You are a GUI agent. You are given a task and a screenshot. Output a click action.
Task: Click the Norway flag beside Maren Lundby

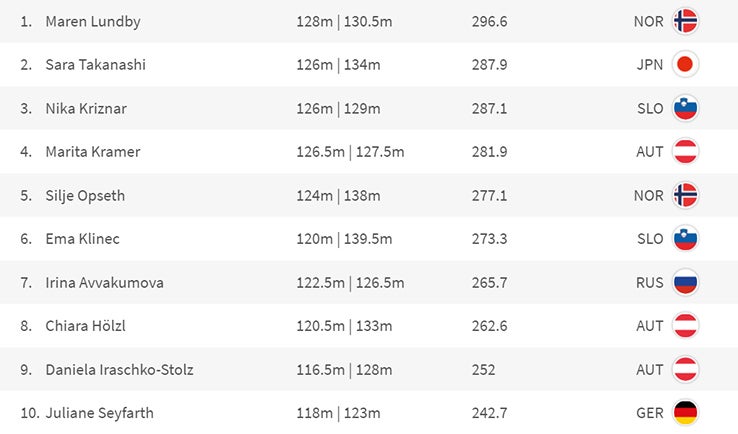pyautogui.click(x=685, y=21)
